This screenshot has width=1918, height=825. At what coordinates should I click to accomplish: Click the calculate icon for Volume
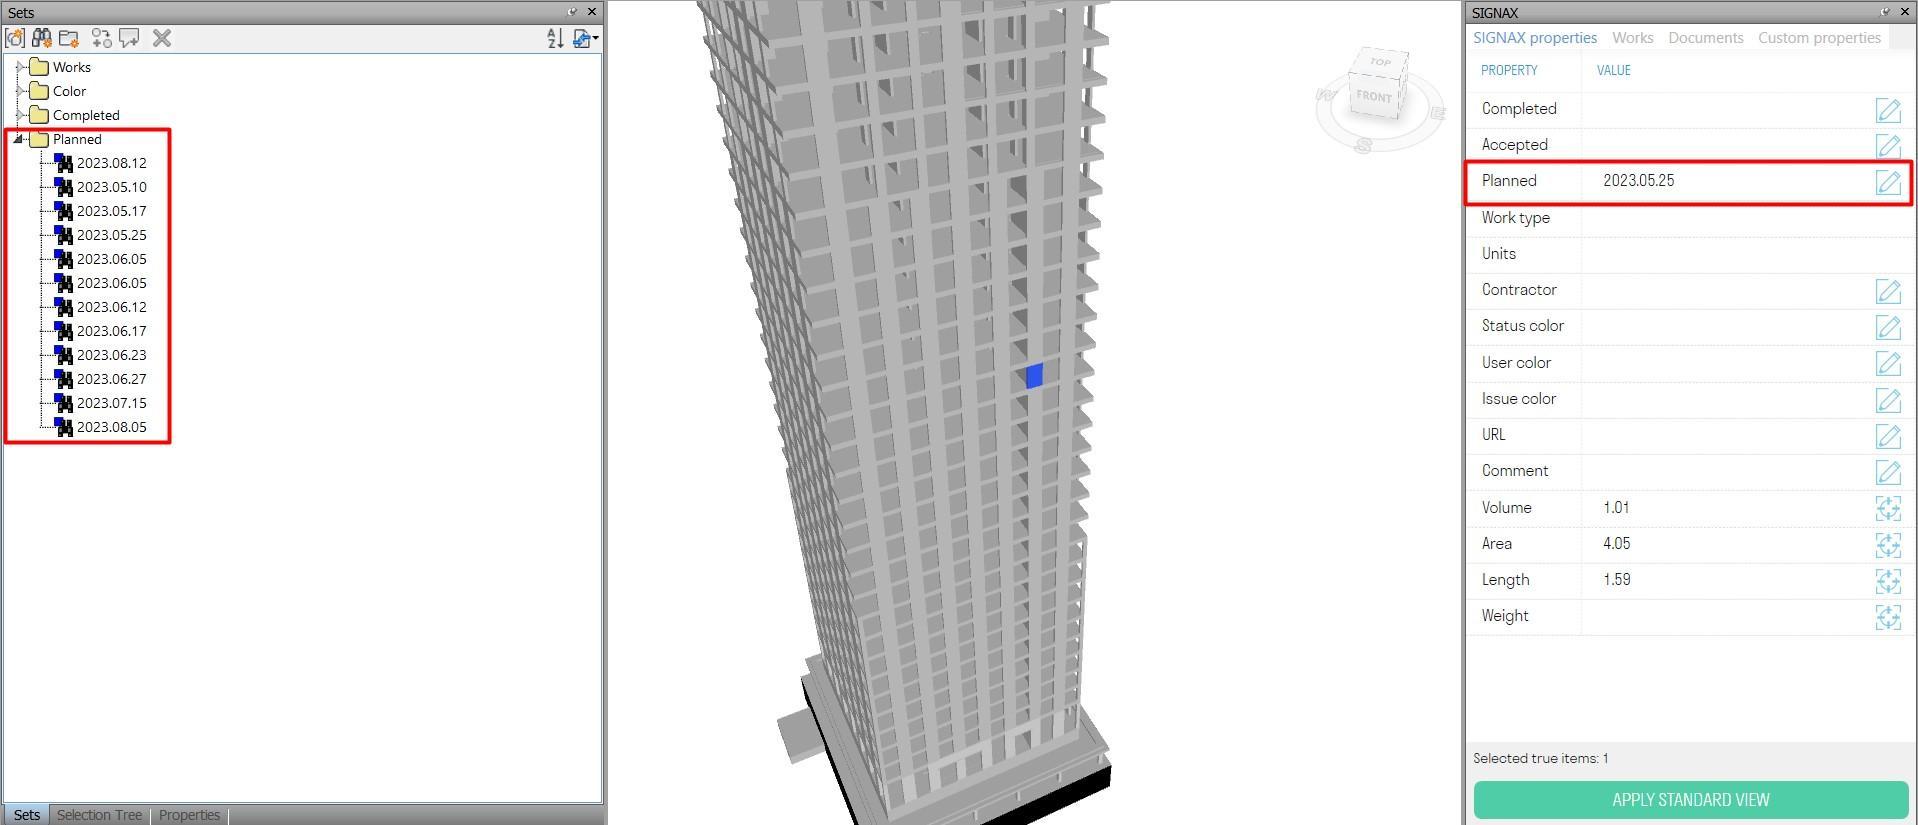pyautogui.click(x=1888, y=508)
